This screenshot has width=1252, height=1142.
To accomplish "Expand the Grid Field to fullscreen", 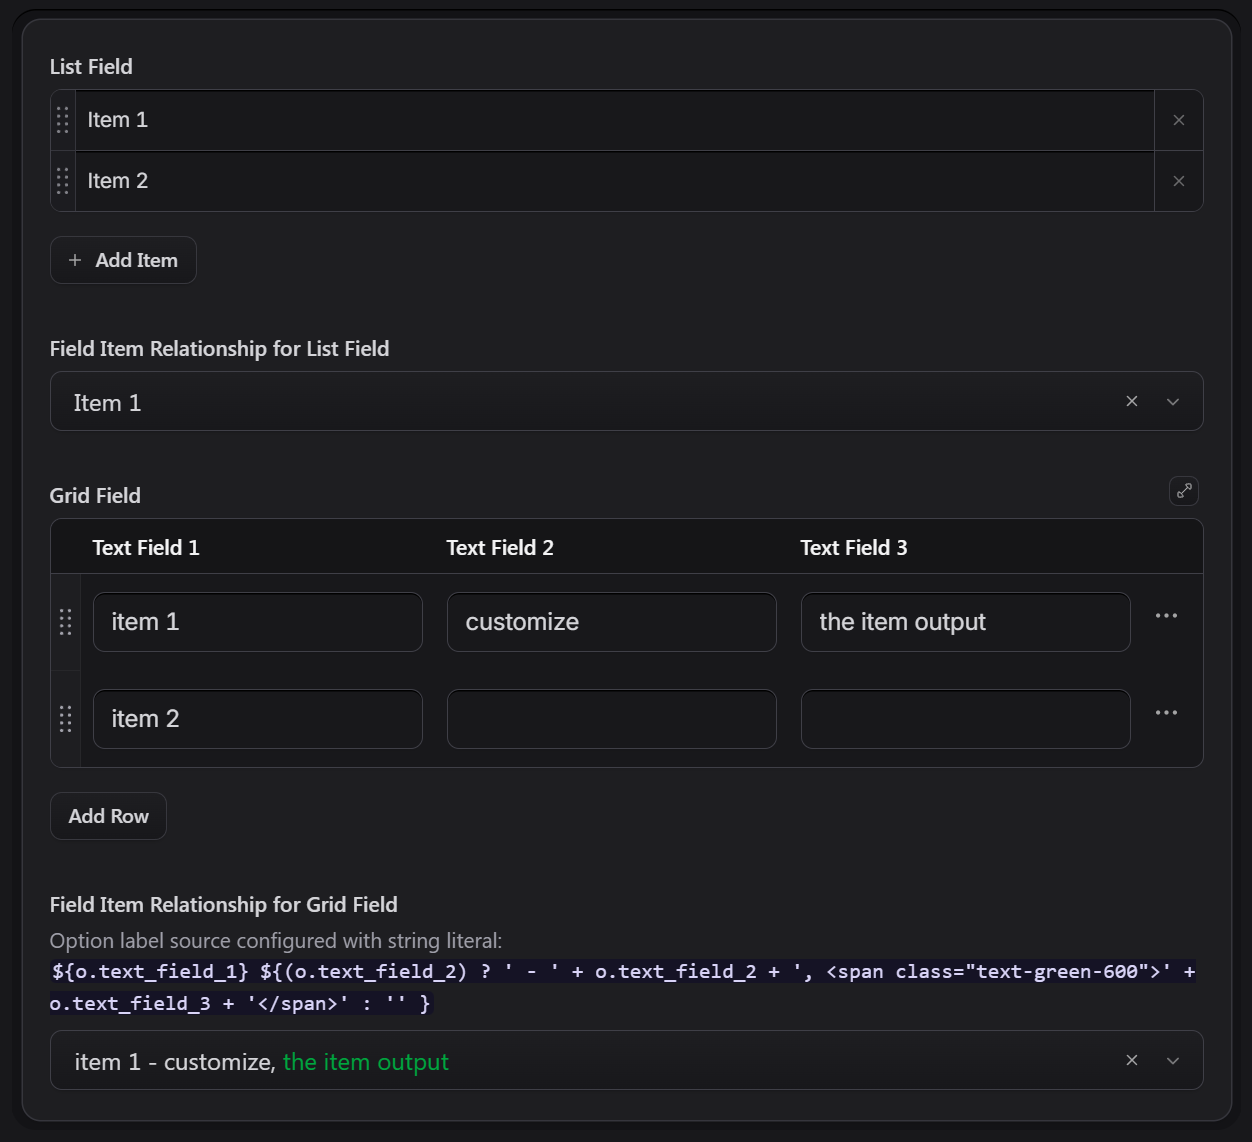I will (x=1184, y=491).
